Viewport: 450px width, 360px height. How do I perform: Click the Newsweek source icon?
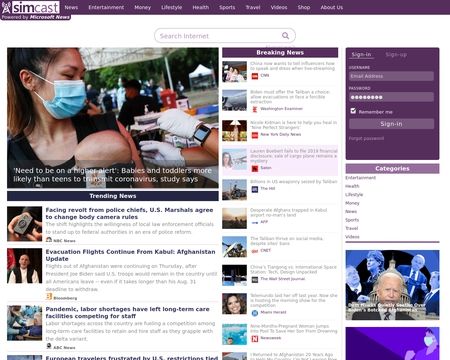[255, 339]
